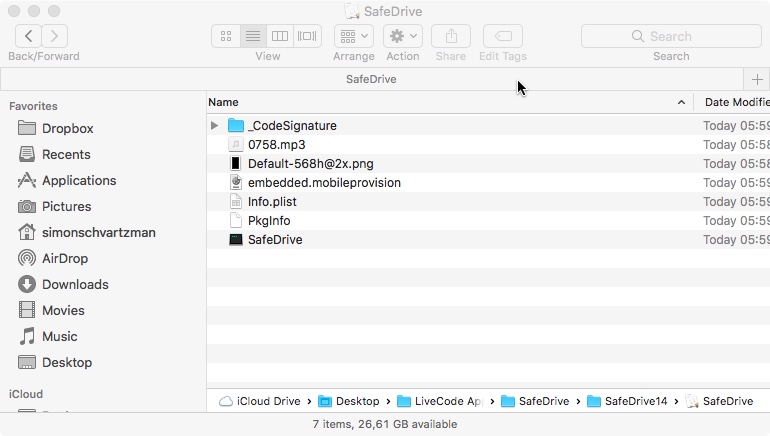The width and height of the screenshot is (770, 436).
Task: Select the SafeDrive tab
Action: click(371, 79)
